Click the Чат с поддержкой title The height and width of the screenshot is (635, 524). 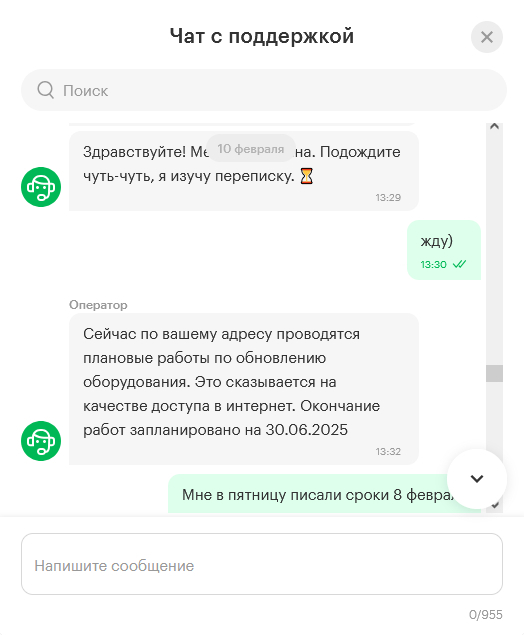[262, 36]
